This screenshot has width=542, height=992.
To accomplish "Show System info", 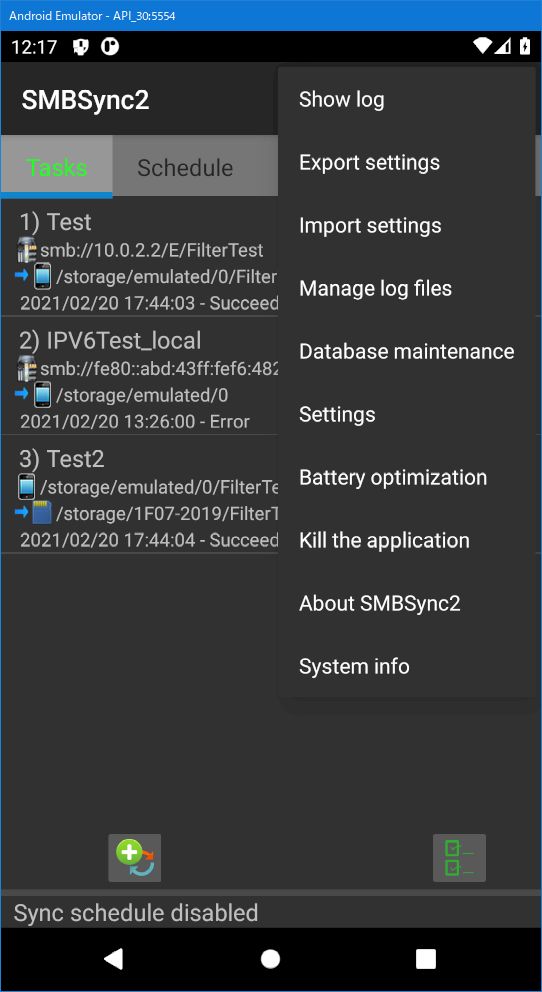I will pyautogui.click(x=407, y=666).
